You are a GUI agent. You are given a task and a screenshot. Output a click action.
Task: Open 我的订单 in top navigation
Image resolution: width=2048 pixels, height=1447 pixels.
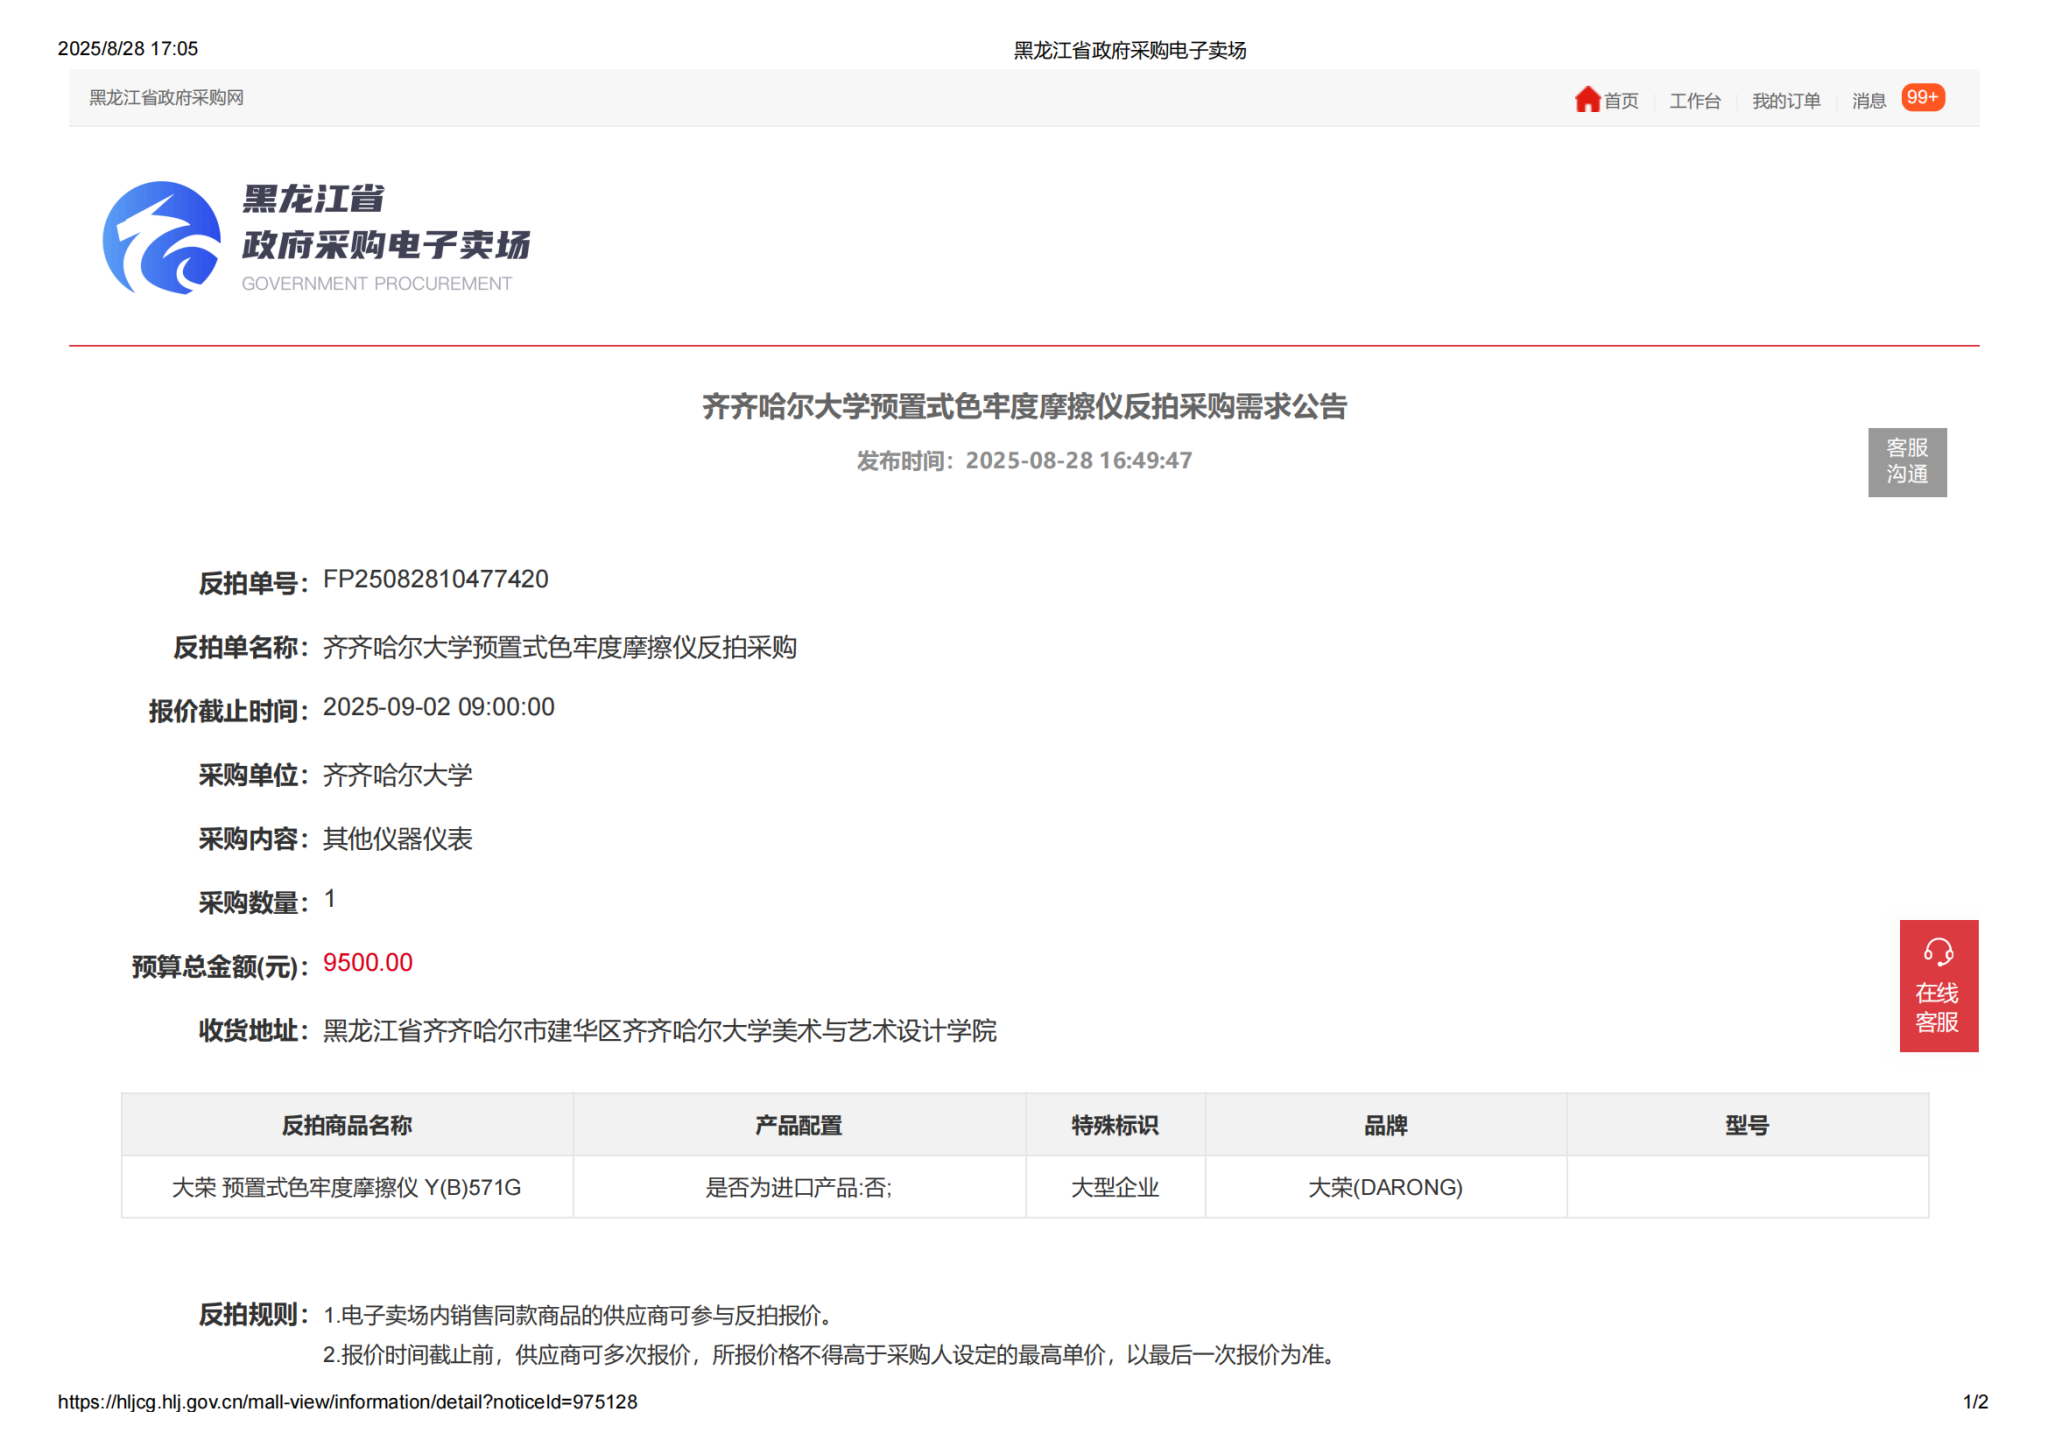pos(1785,101)
